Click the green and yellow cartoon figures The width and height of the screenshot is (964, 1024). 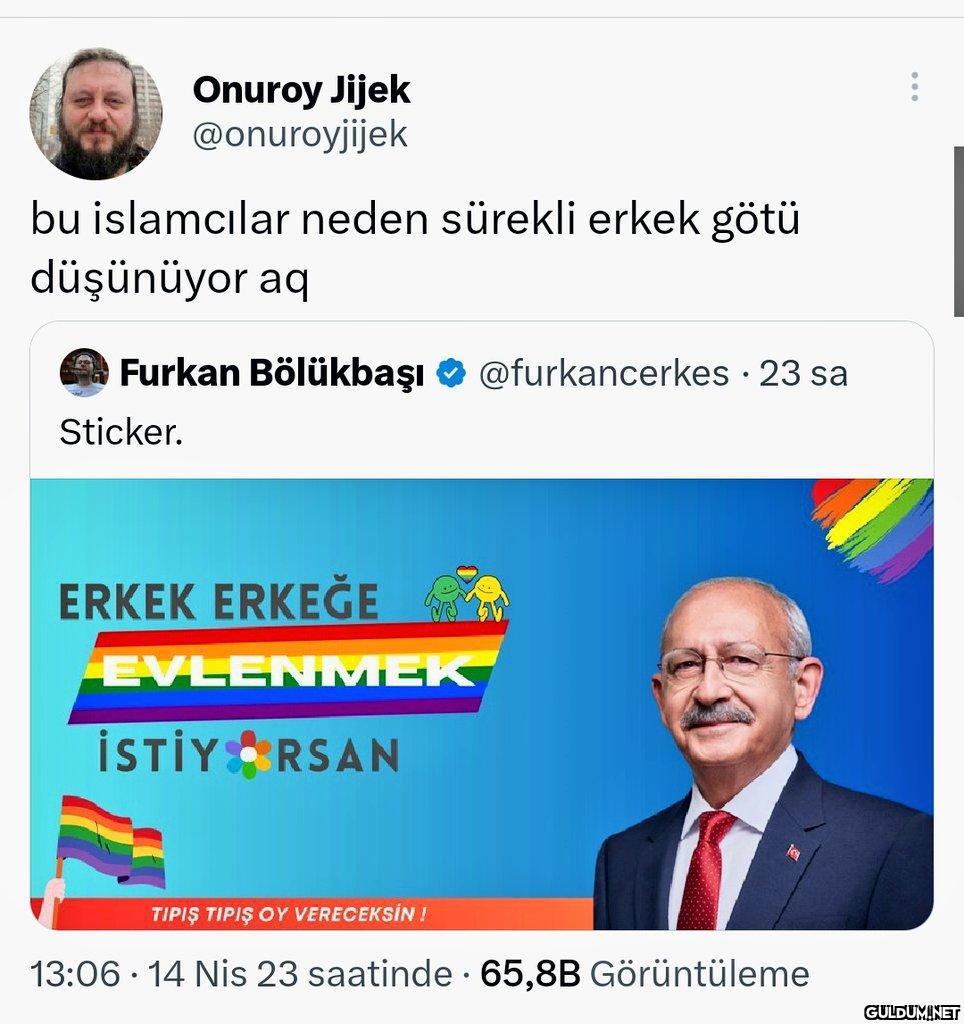467,593
